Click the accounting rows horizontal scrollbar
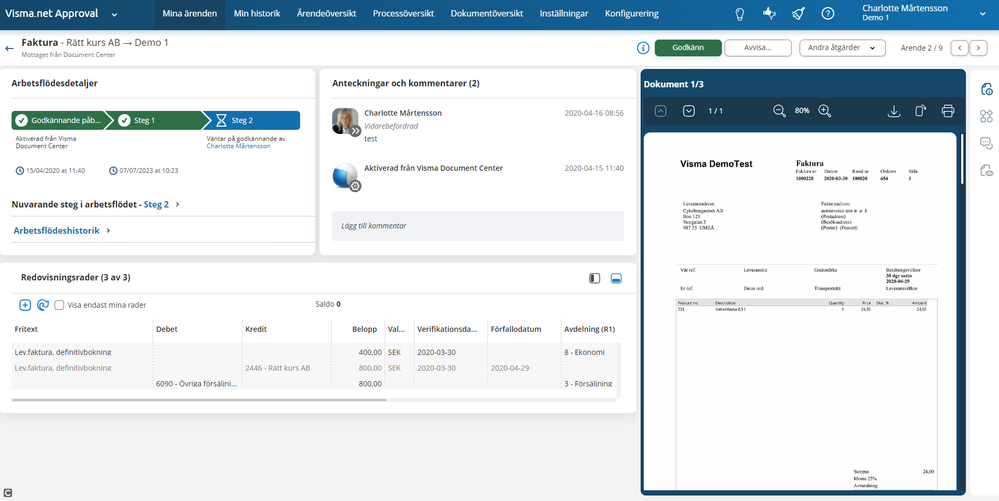This screenshot has width=999, height=501. coord(199,400)
